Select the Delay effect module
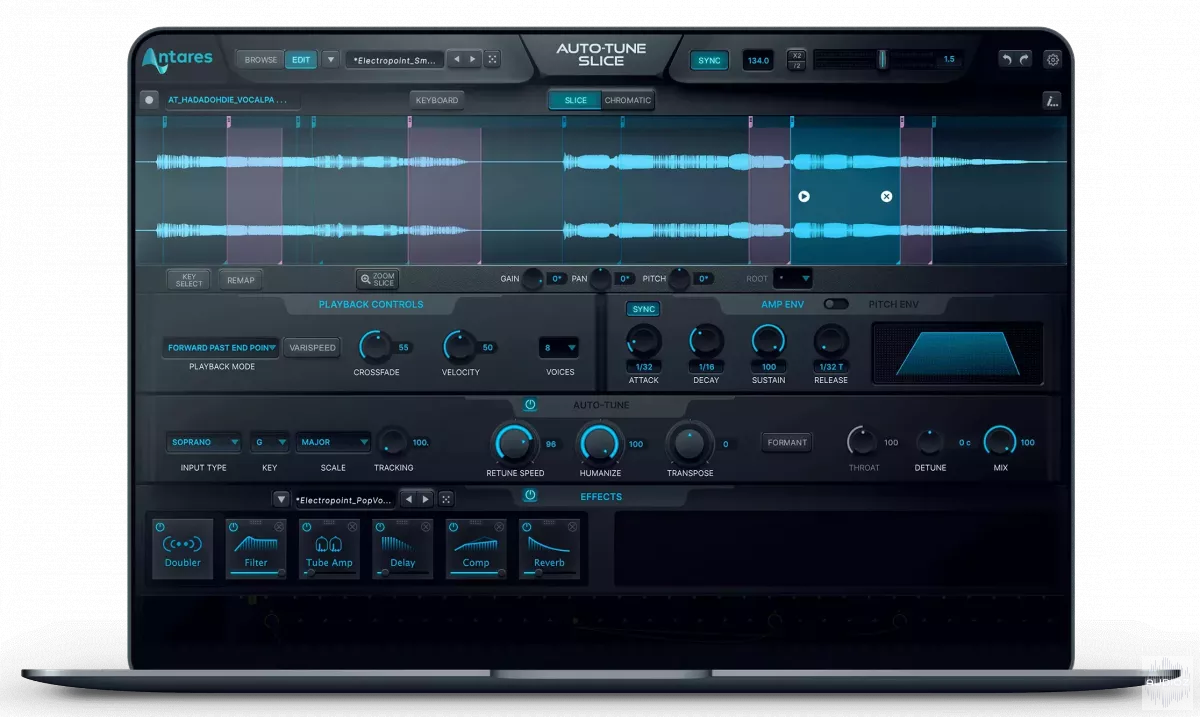1200x717 pixels. click(x=403, y=549)
